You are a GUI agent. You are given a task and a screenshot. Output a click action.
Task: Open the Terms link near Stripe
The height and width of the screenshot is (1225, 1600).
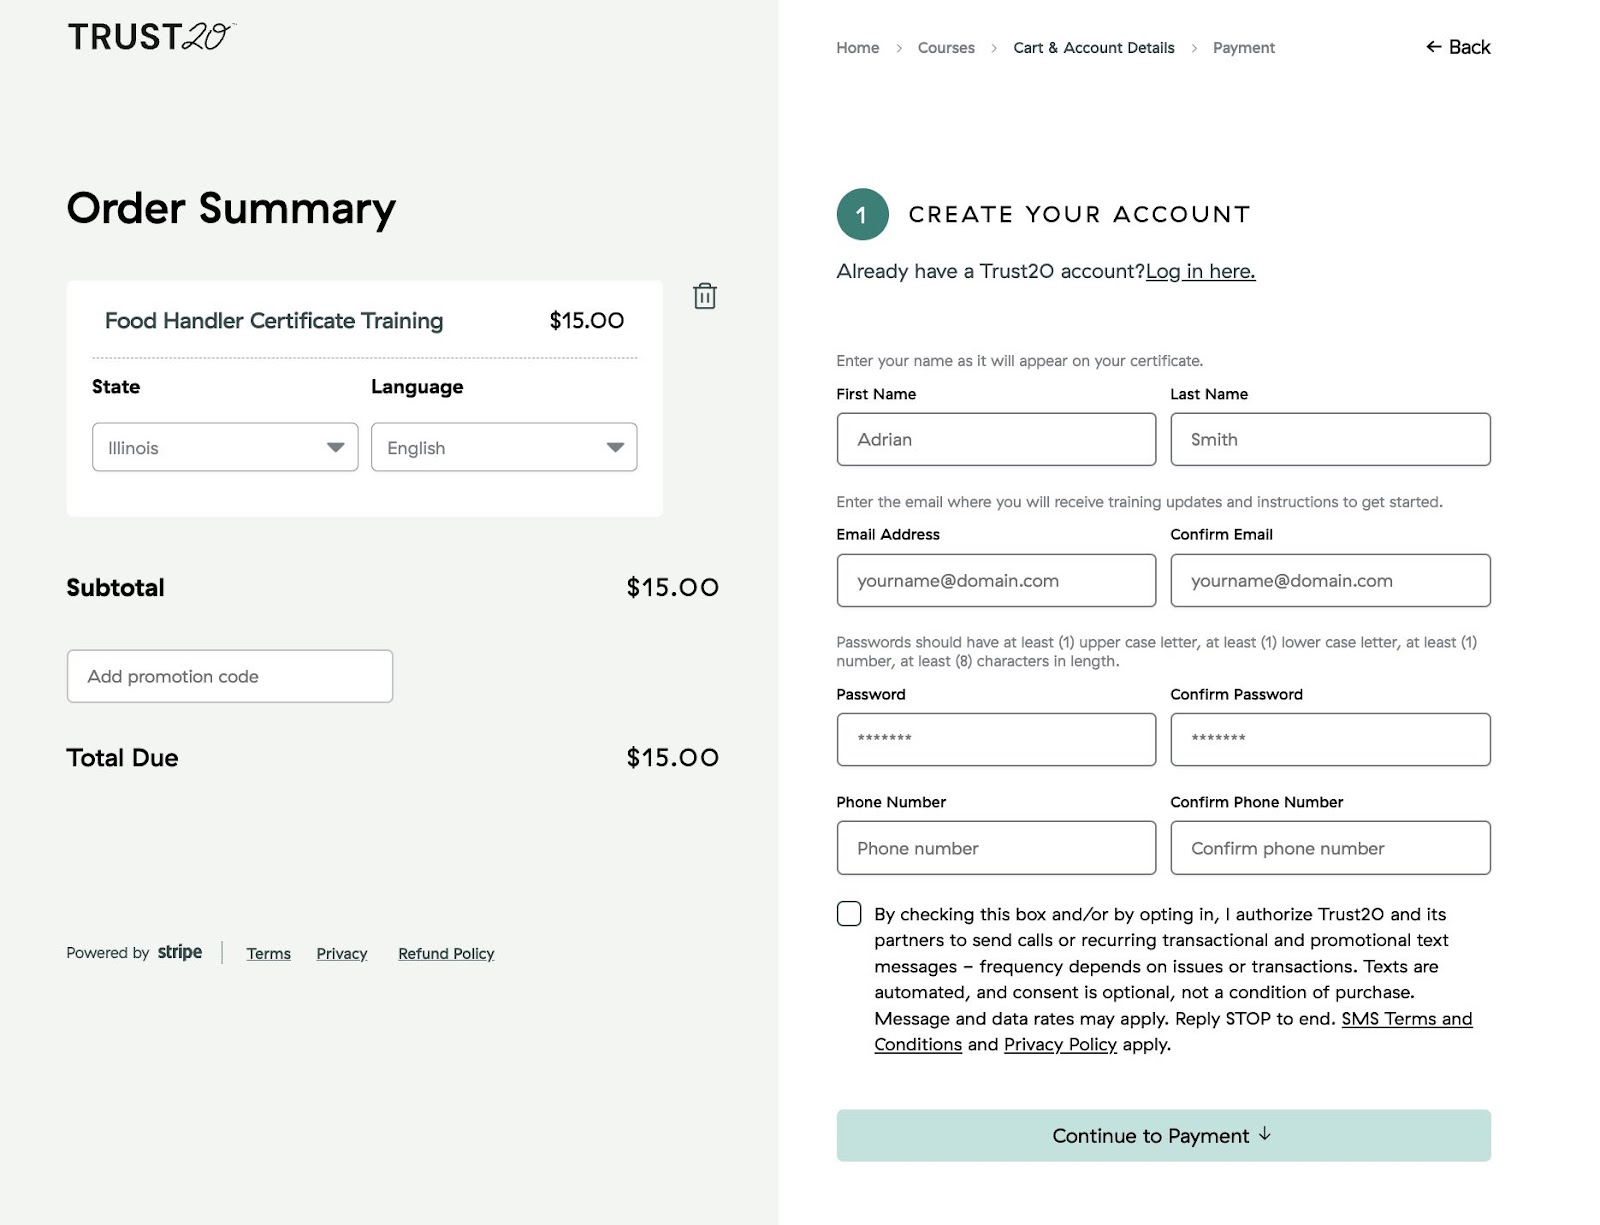coord(269,953)
